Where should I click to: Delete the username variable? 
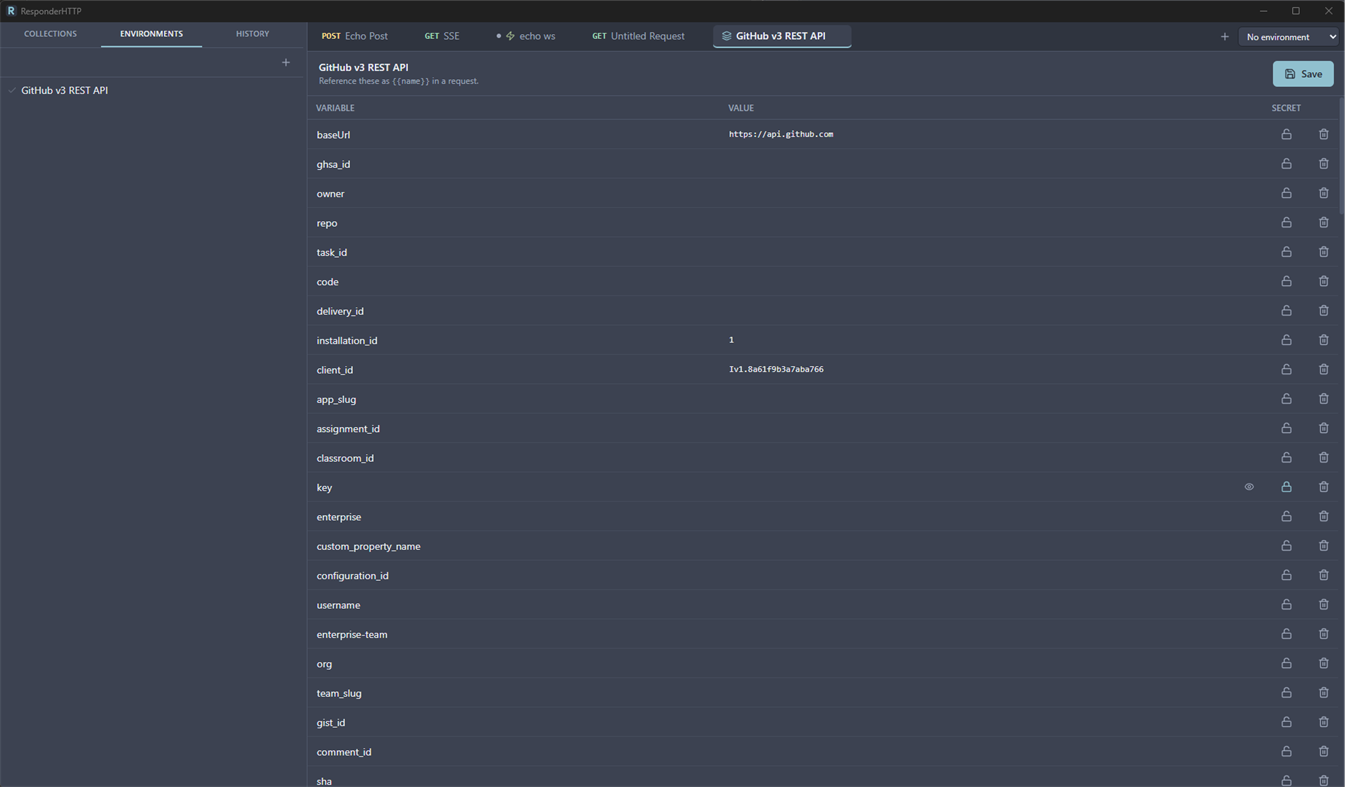(1323, 605)
